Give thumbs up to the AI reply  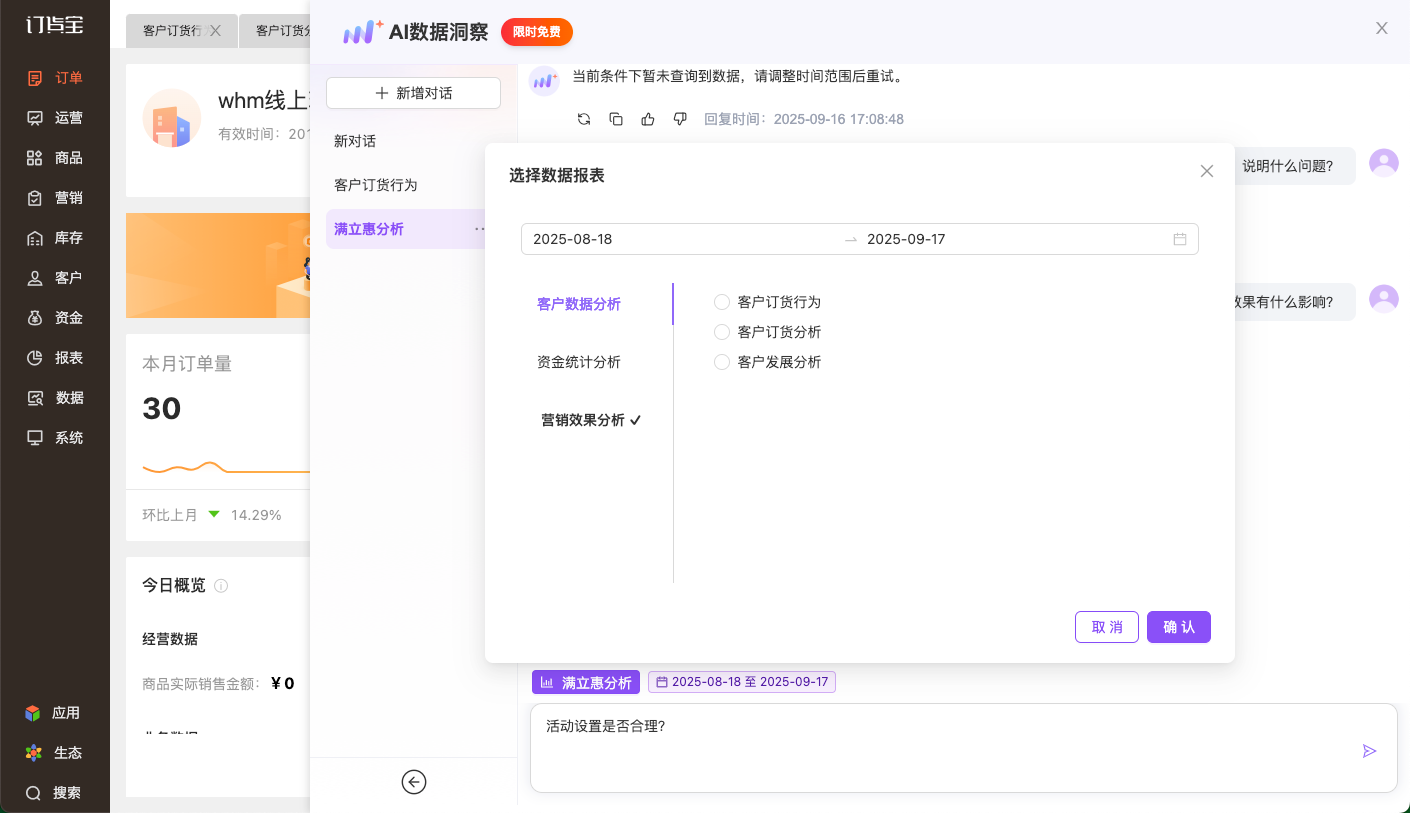click(648, 119)
